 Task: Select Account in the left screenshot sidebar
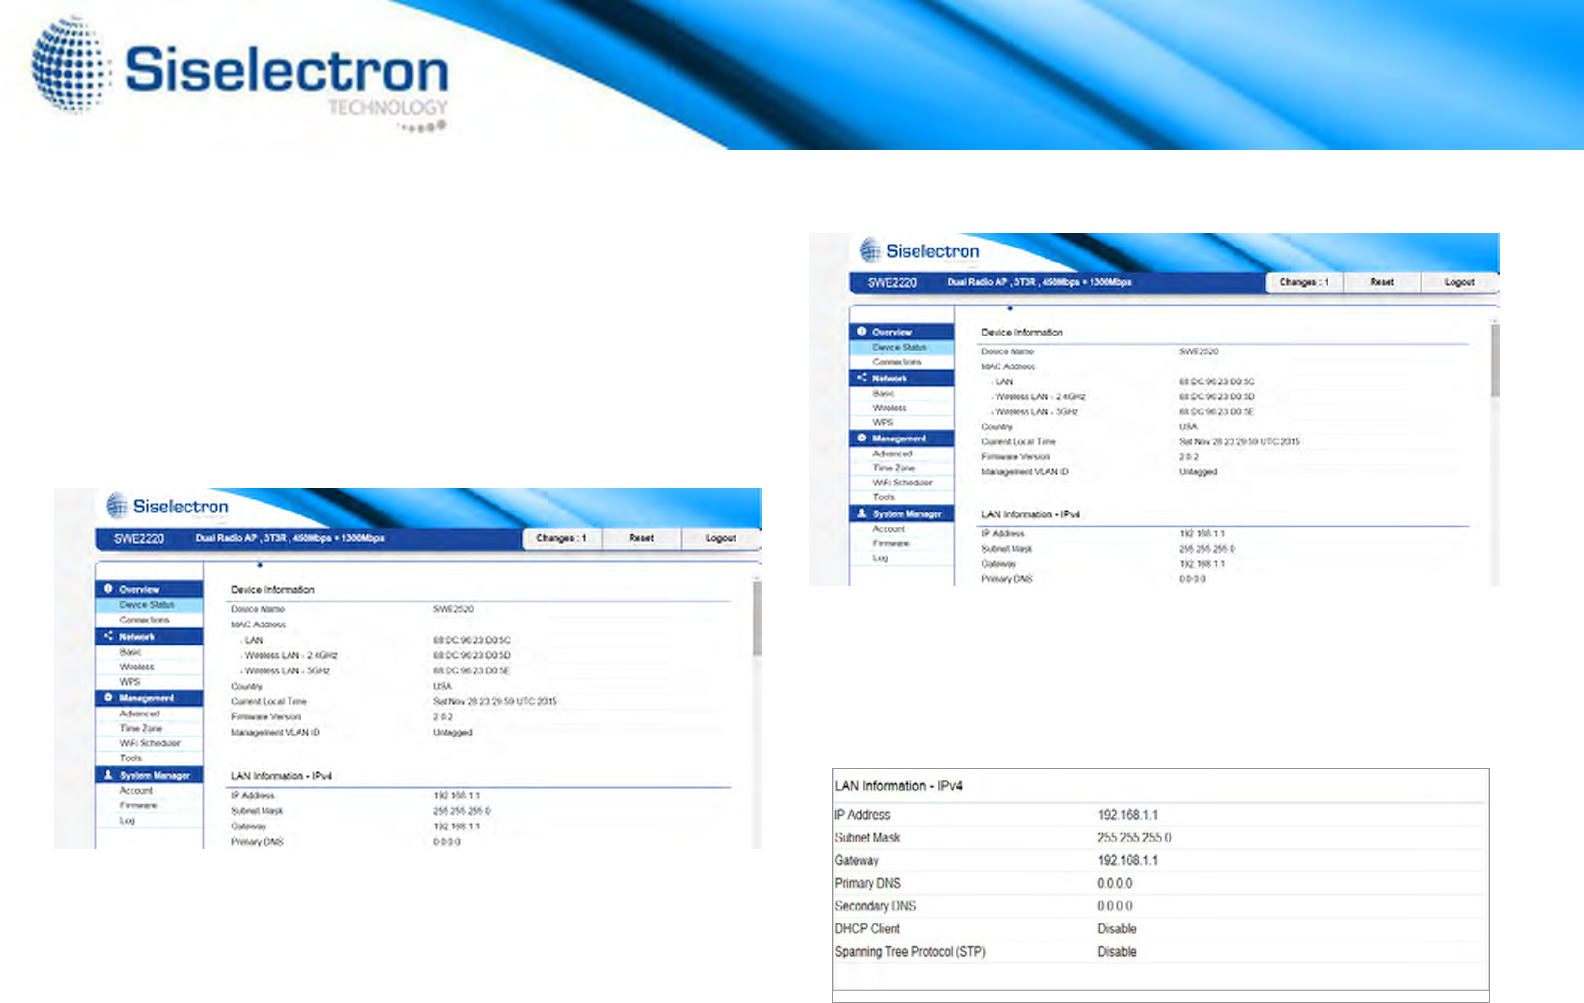coord(149,791)
